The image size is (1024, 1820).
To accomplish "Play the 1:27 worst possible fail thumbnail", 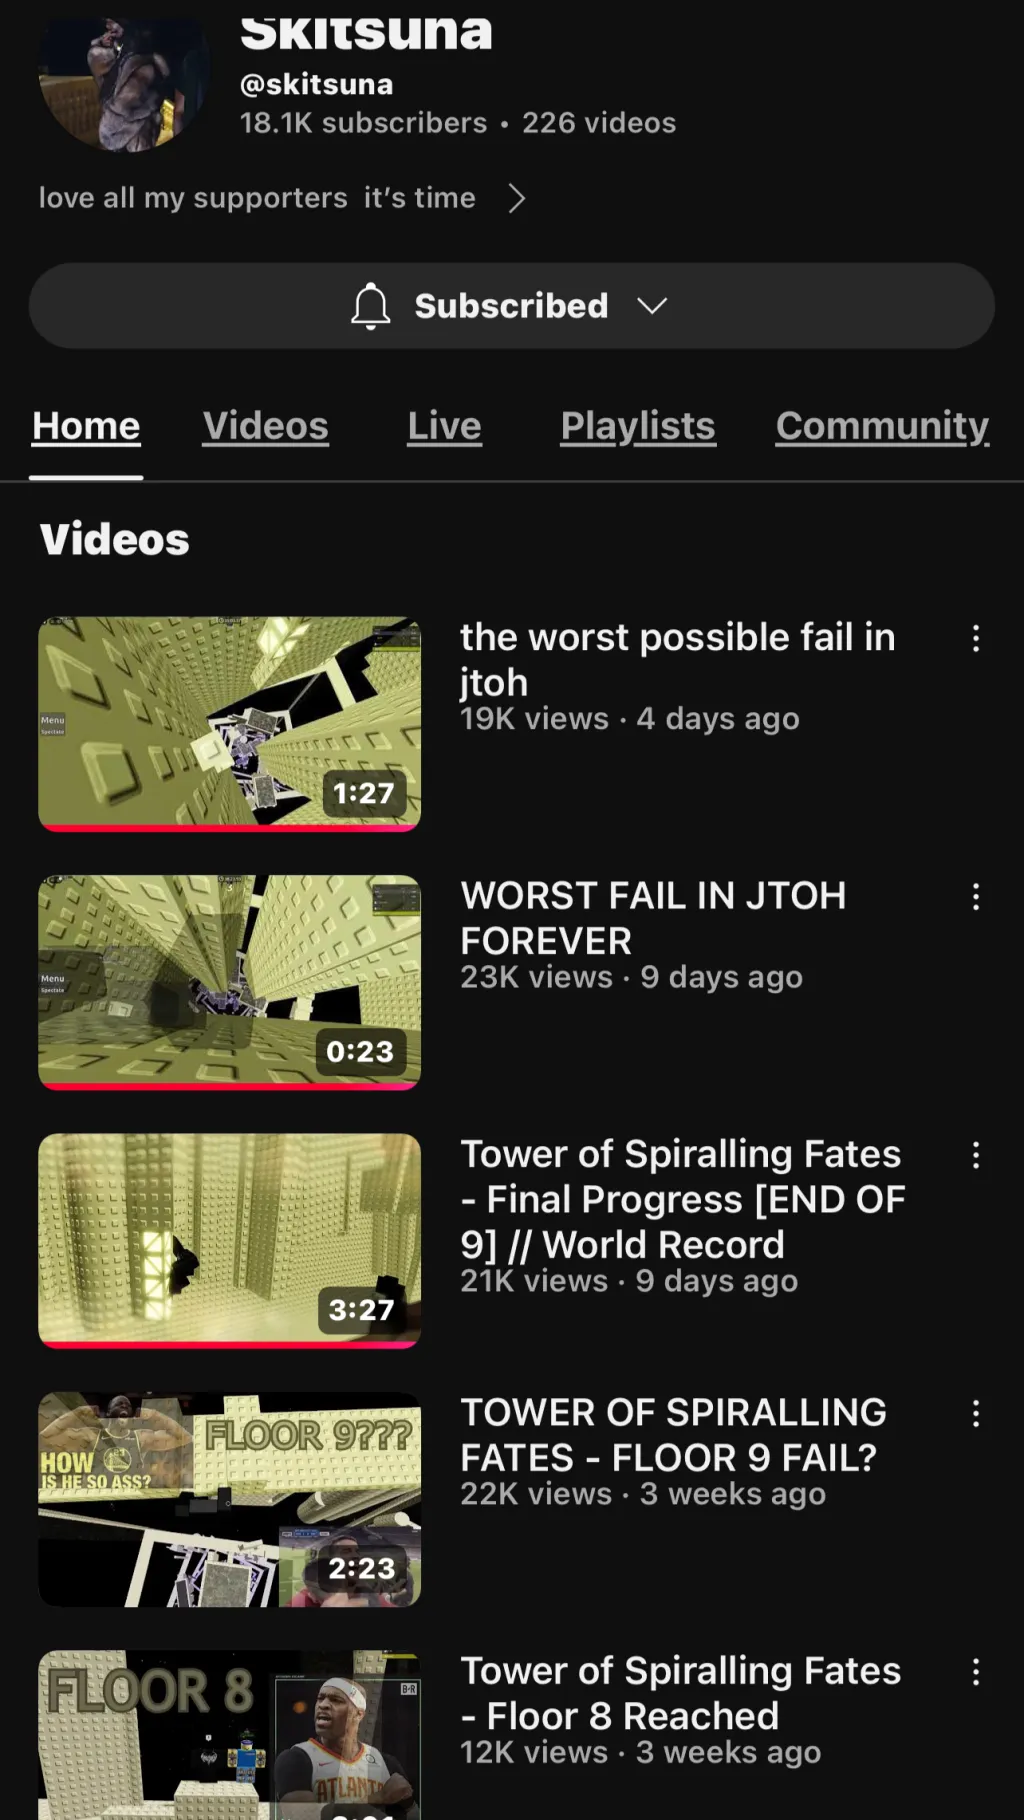I will point(229,724).
